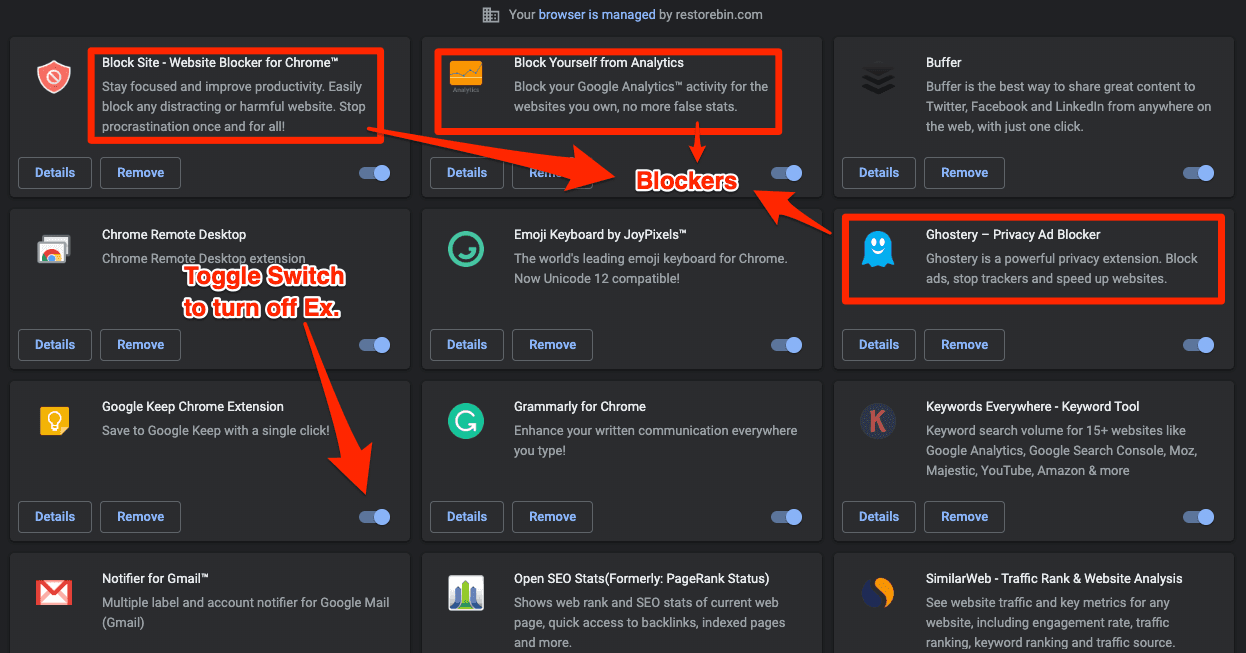The image size is (1246, 653).
Task: Remove Grammarly for Chrome
Action: [x=552, y=517]
